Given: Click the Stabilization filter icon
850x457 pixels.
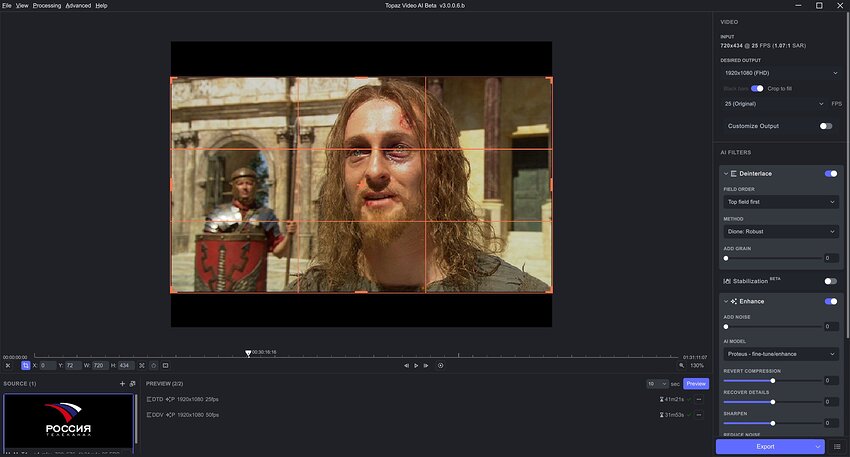Looking at the screenshot, I should tap(727, 281).
